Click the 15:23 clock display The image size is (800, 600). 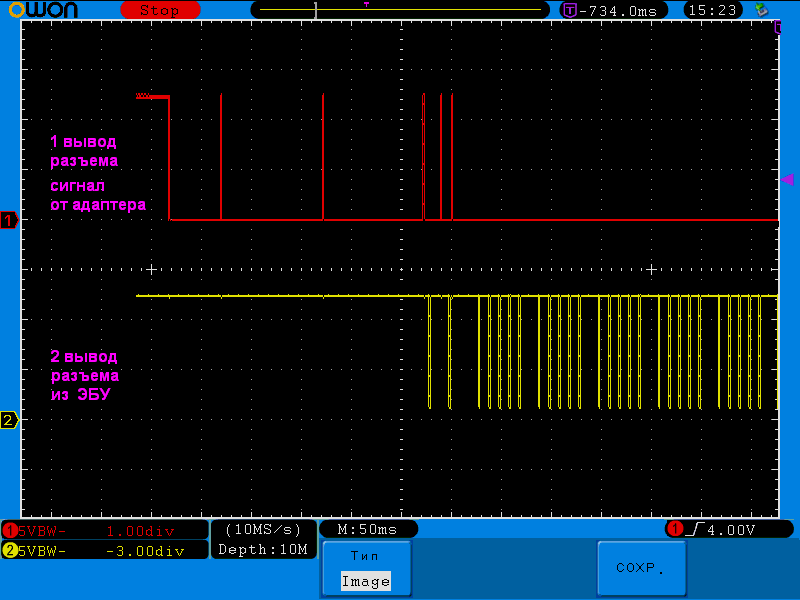[711, 10]
